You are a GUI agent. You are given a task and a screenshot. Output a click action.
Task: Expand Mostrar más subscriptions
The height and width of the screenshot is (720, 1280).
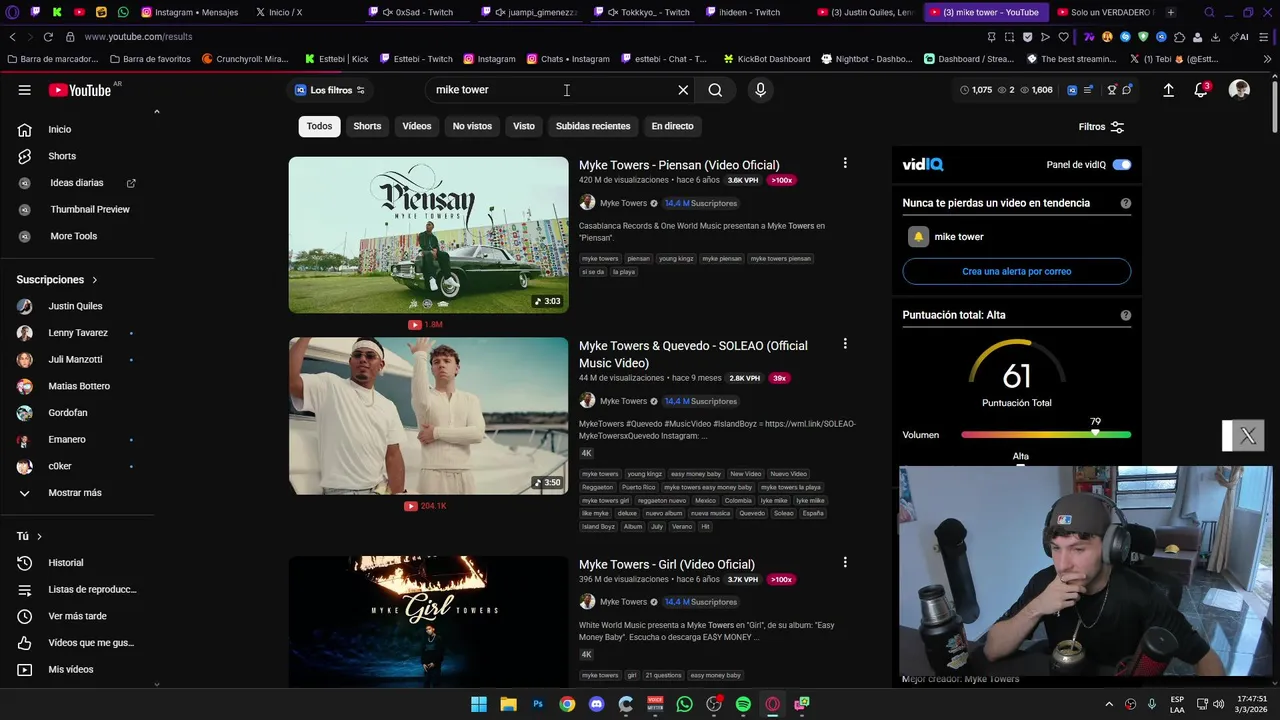point(75,493)
